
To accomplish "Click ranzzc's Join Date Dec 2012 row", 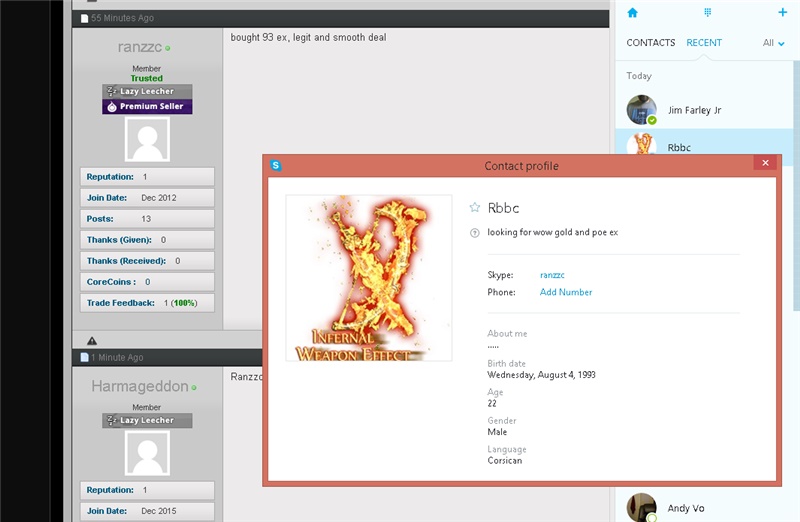I will [147, 197].
